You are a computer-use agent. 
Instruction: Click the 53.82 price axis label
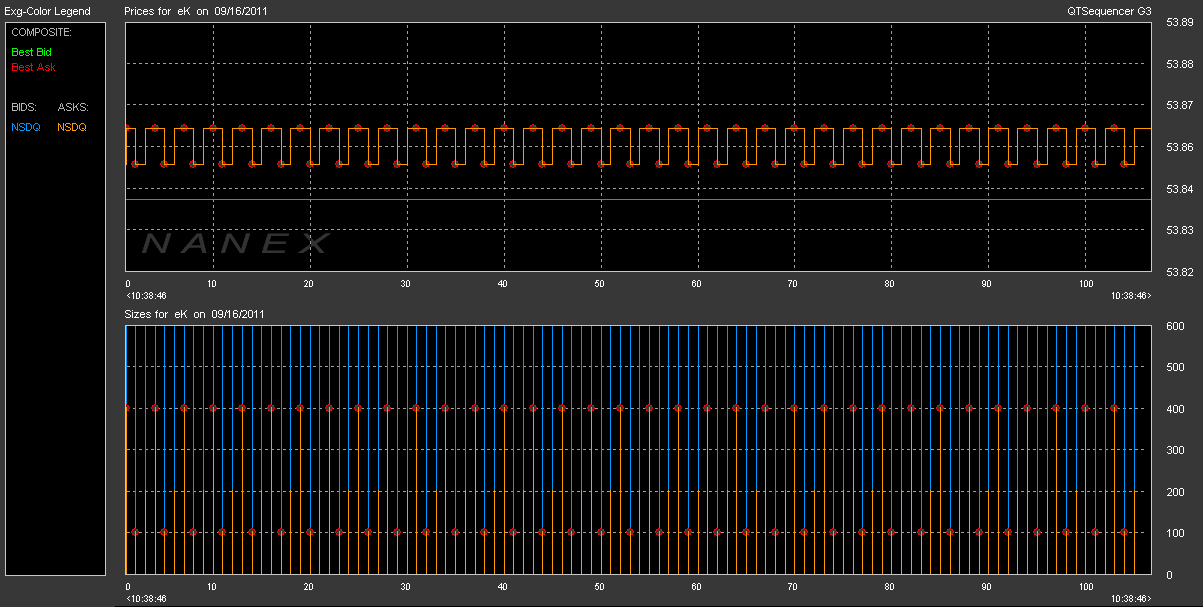click(x=1180, y=272)
